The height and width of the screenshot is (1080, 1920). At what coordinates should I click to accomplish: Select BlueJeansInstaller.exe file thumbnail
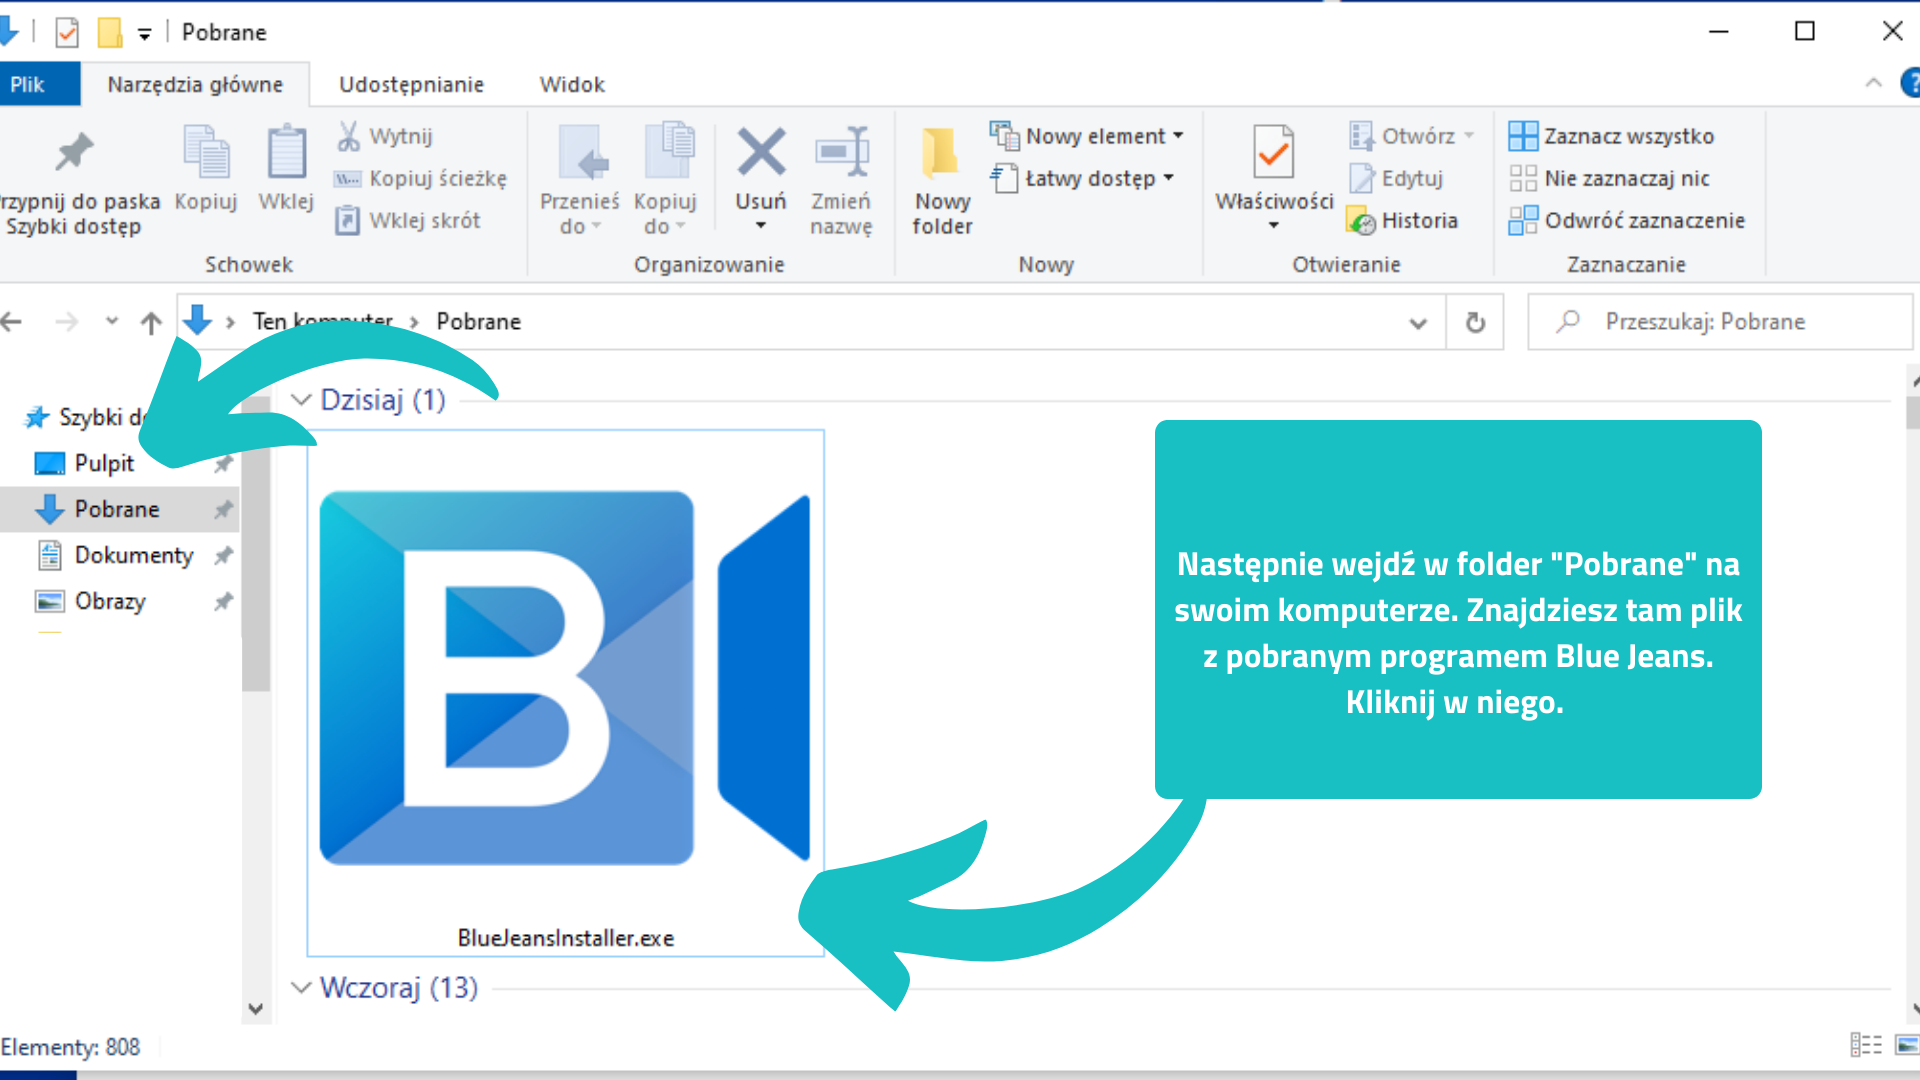tap(565, 693)
